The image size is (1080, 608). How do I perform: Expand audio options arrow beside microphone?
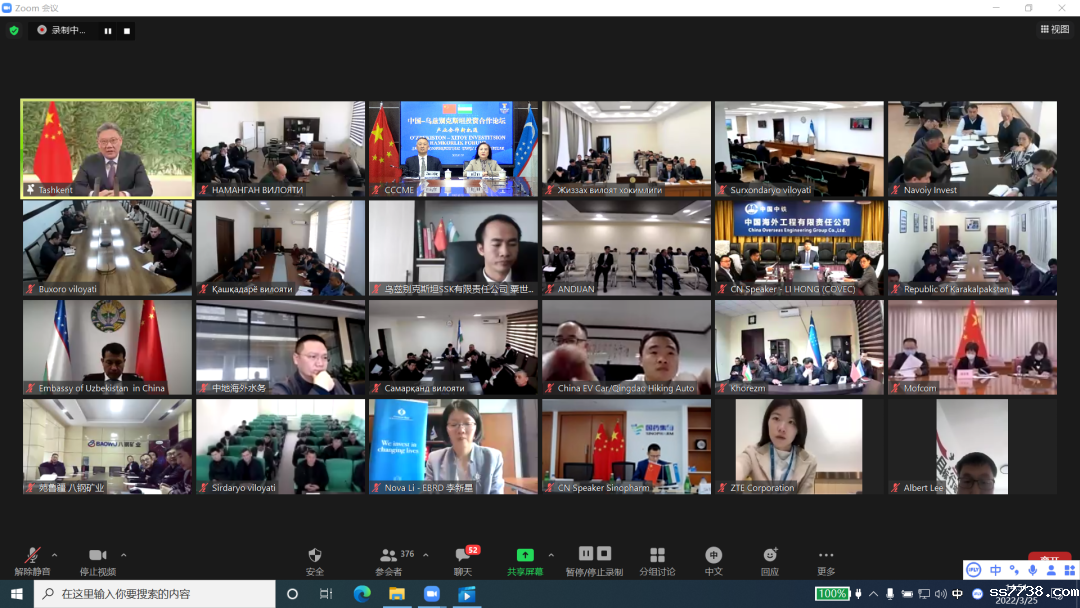click(x=55, y=554)
